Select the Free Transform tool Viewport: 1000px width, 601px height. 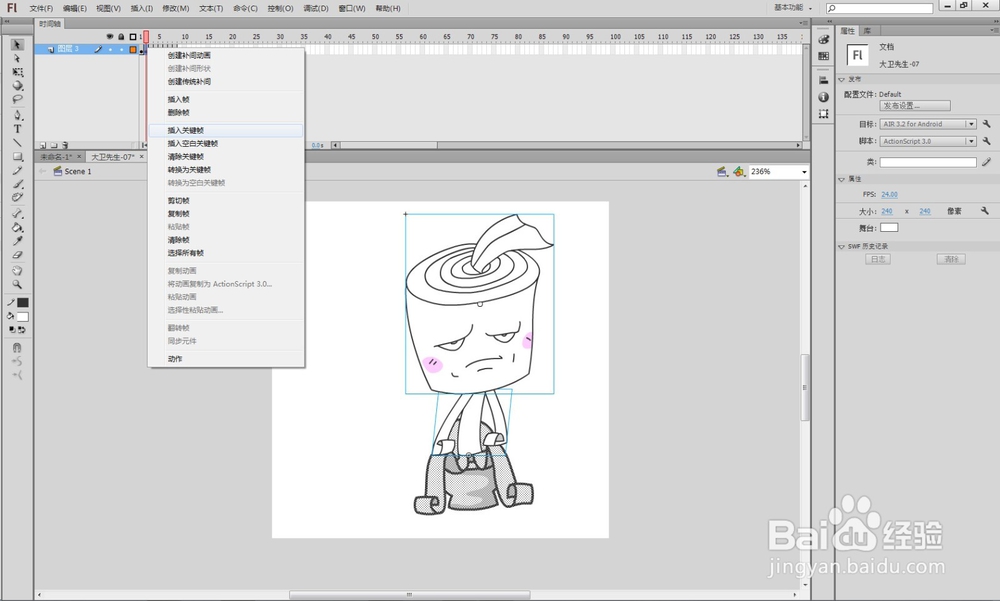tap(17, 72)
